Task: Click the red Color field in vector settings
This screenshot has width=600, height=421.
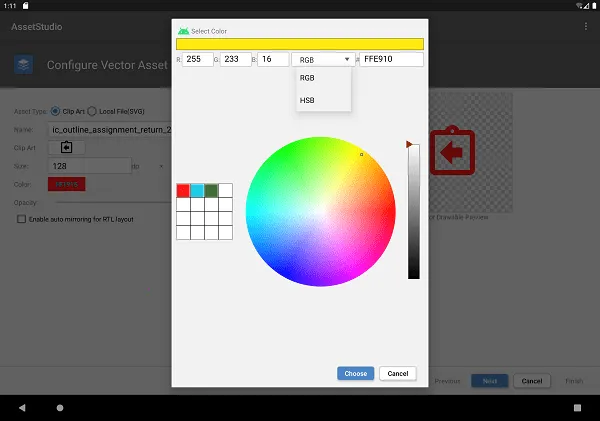Action: pos(67,184)
